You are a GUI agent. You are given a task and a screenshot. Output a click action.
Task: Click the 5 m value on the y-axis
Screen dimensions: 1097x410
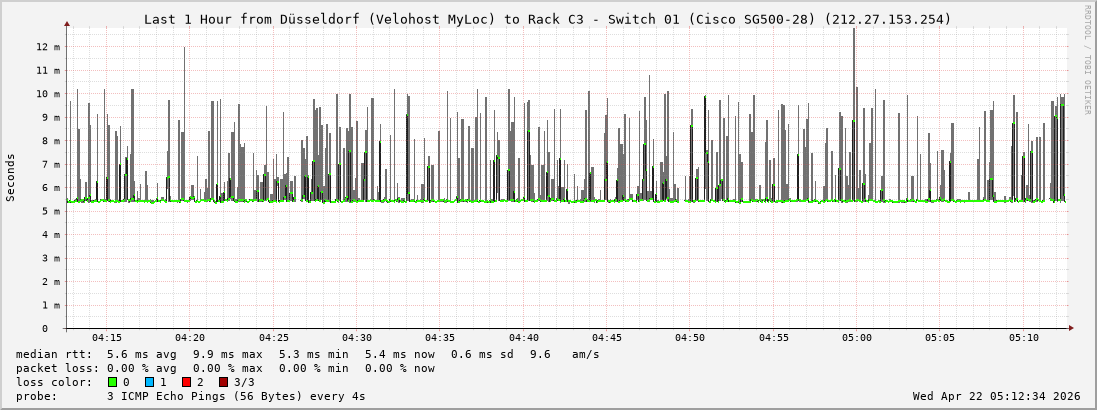[x=52, y=211]
